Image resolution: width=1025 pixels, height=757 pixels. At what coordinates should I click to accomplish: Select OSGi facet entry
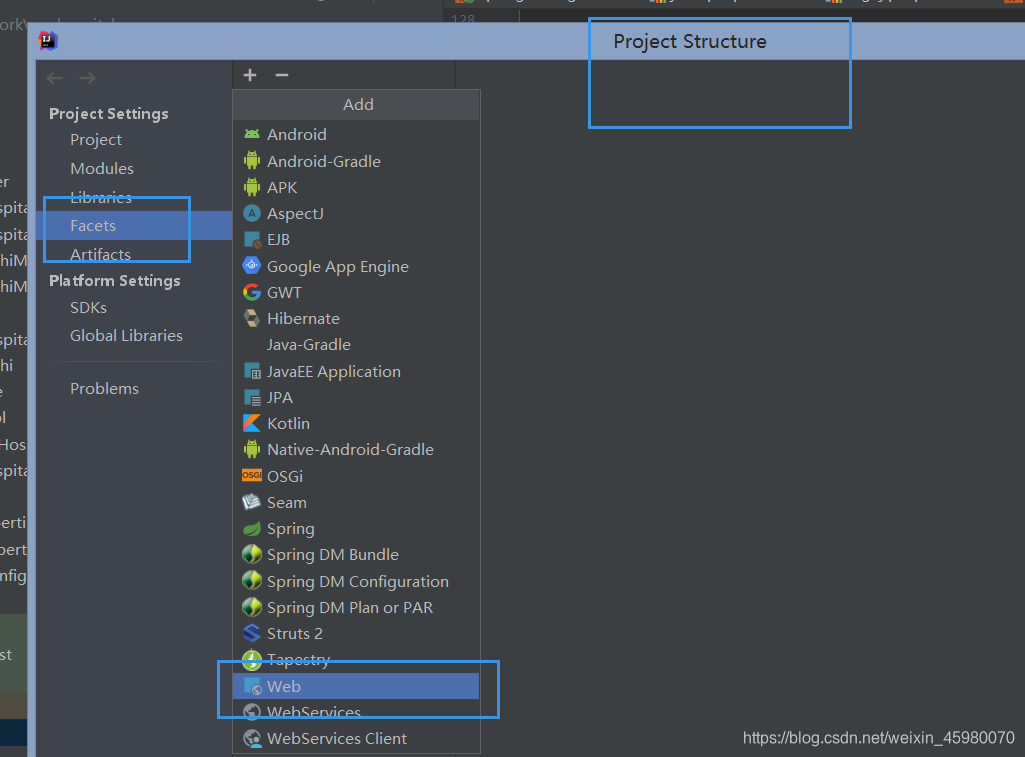pos(356,476)
